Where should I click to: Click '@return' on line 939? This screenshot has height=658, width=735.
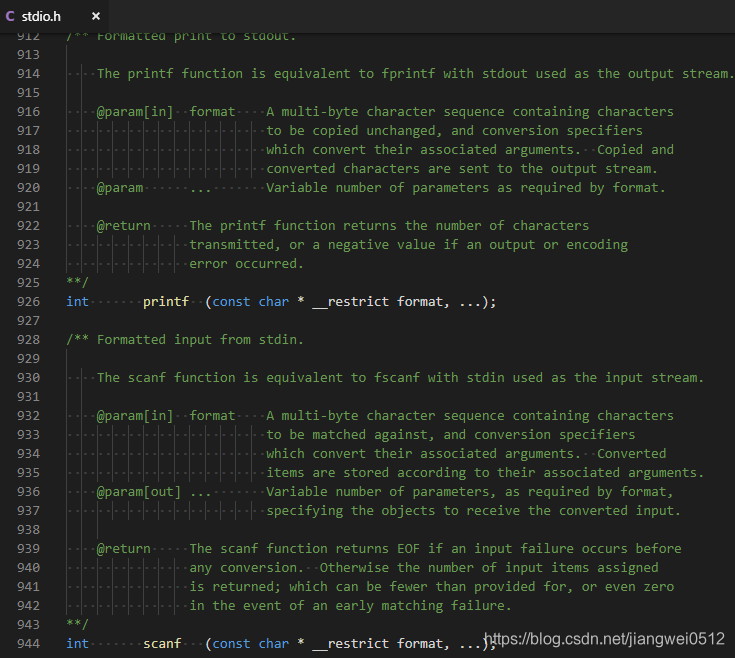click(124, 549)
